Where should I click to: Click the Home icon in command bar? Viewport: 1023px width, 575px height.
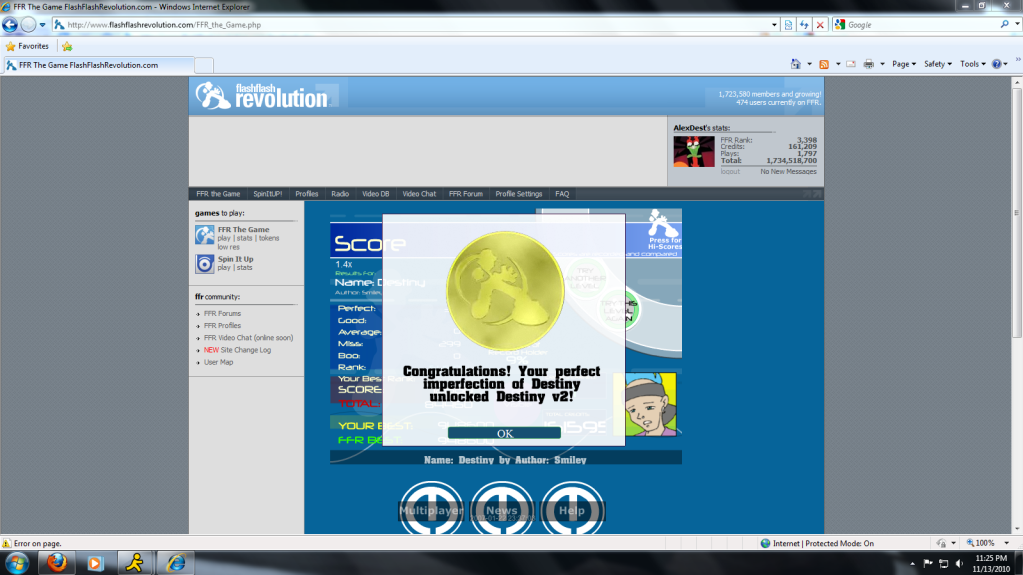(796, 64)
